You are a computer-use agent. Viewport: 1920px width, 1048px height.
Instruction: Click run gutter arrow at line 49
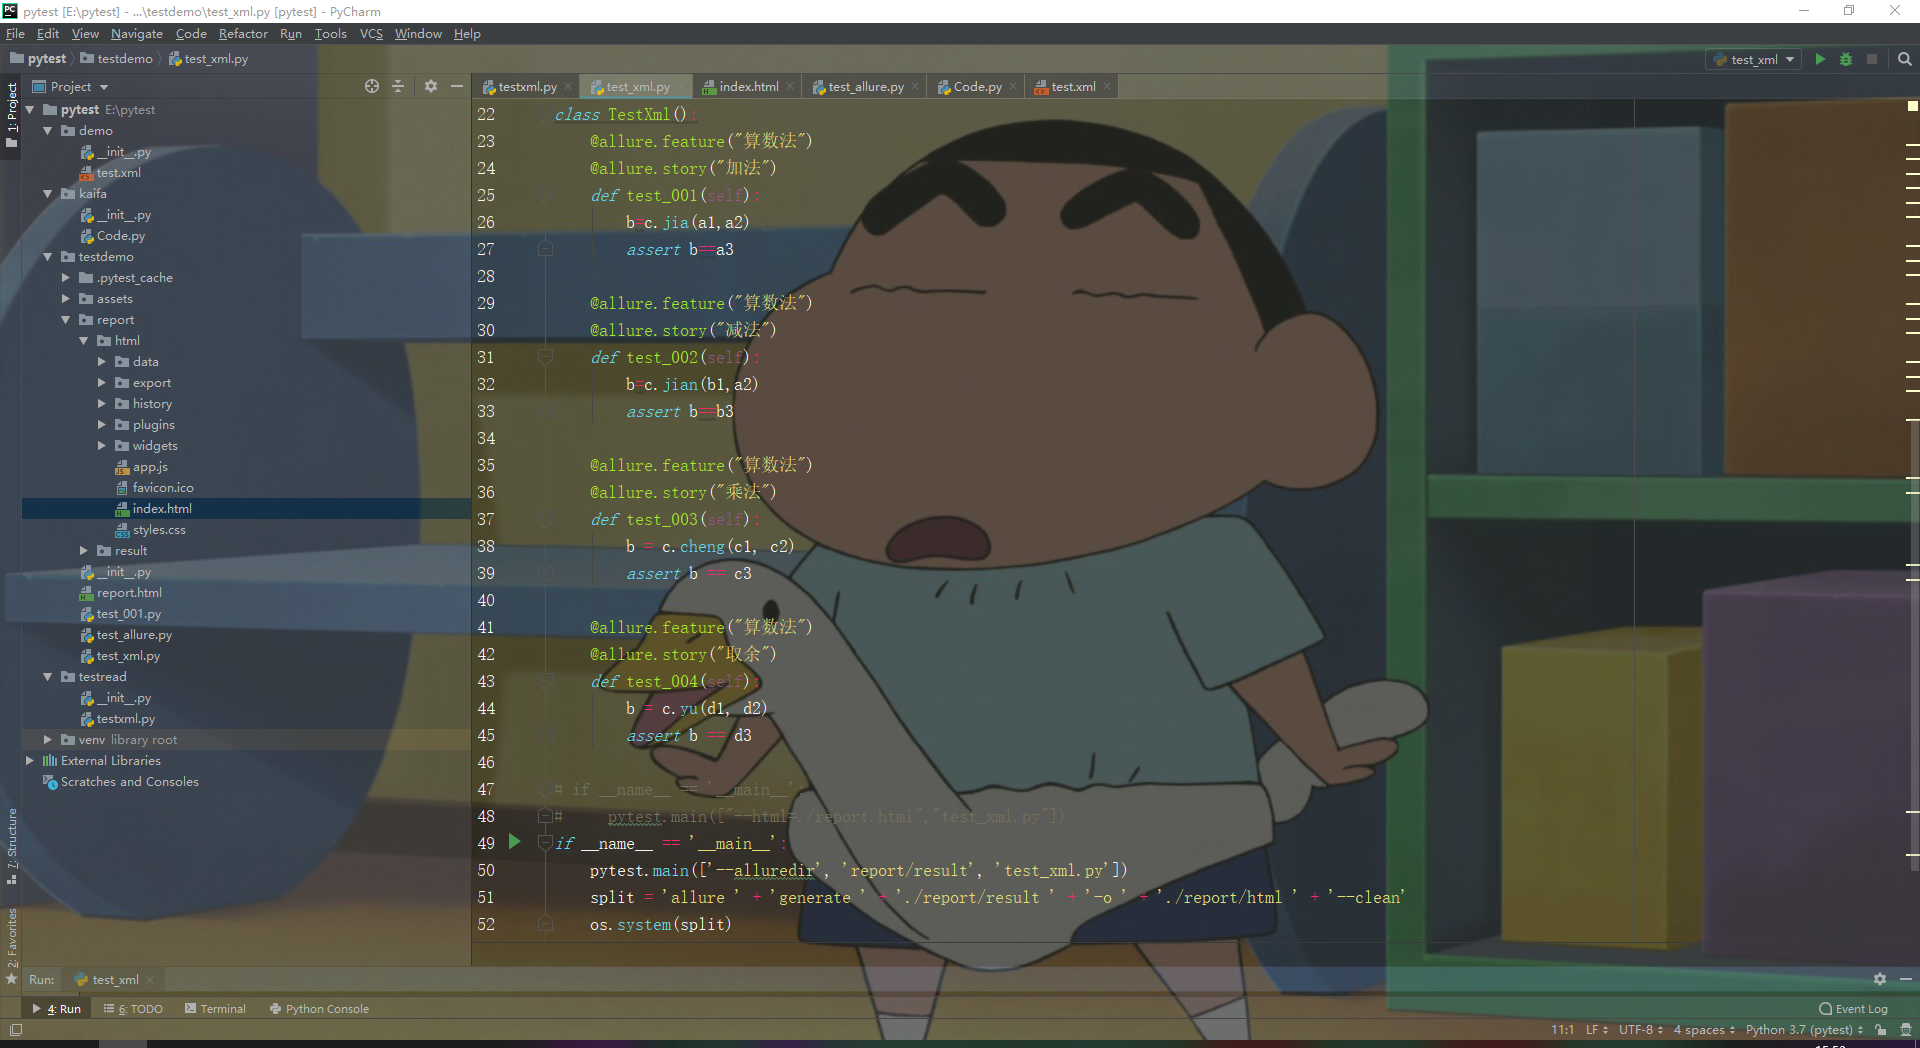click(514, 842)
